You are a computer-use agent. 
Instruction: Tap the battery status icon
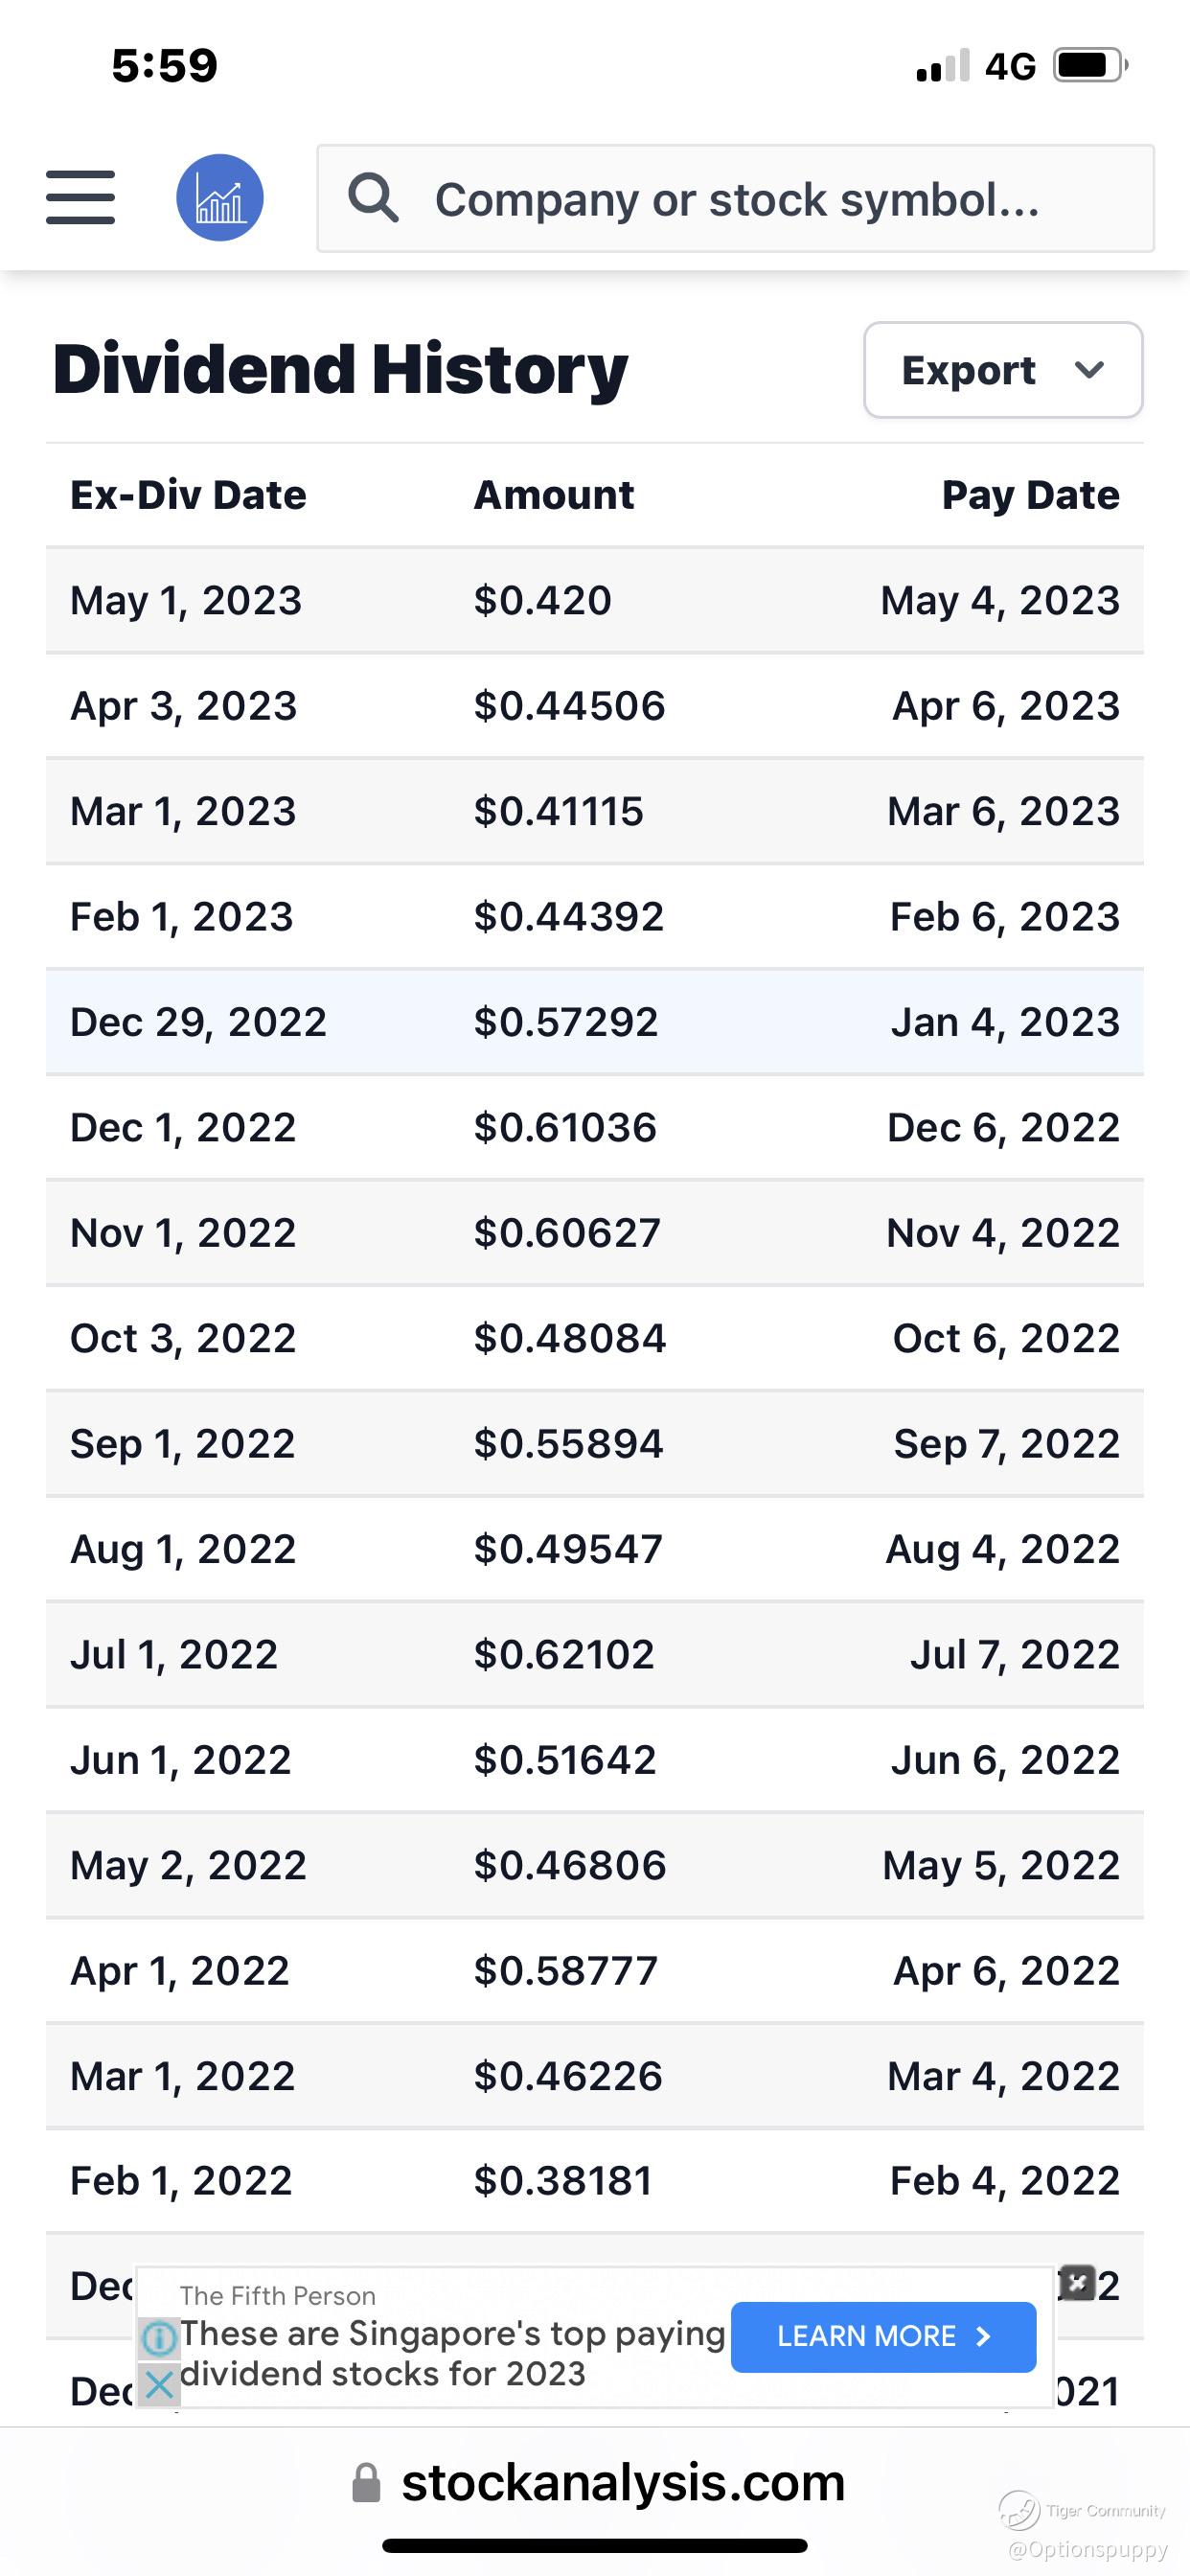[1088, 66]
